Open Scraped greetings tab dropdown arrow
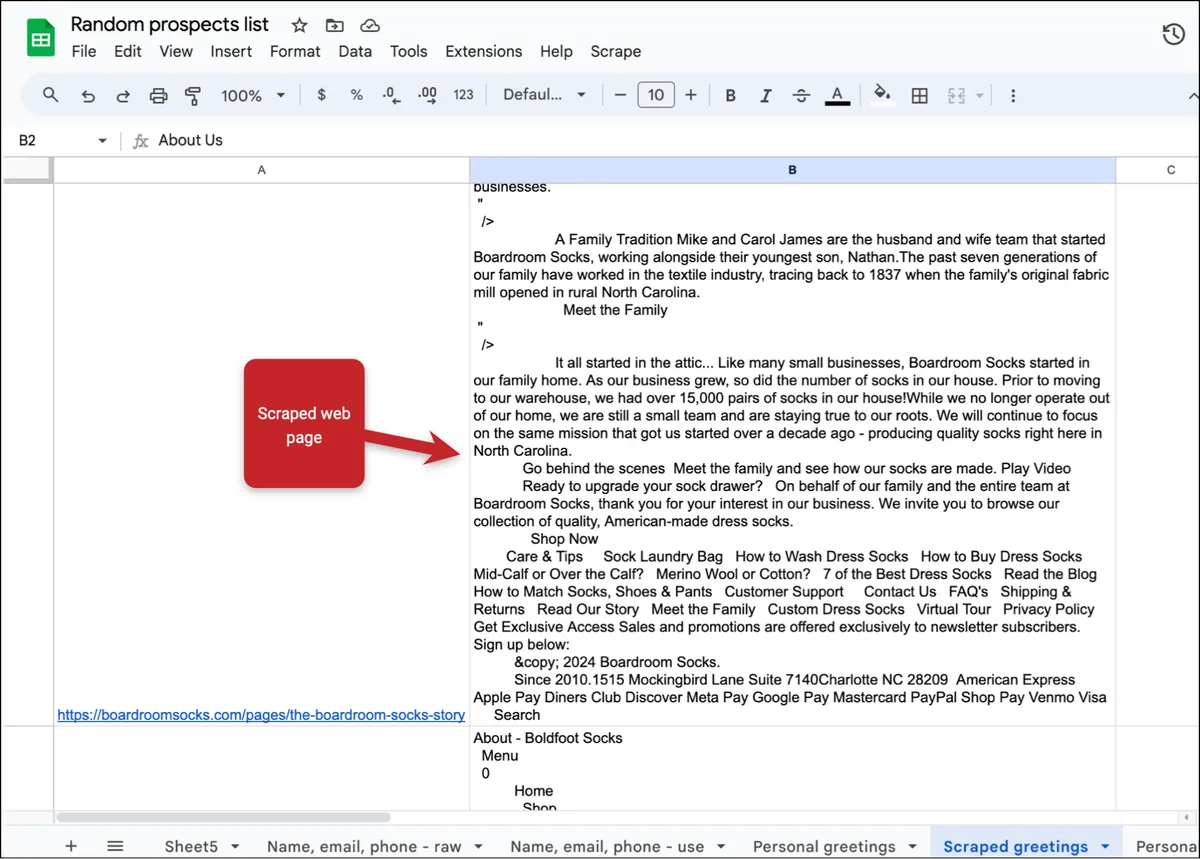This screenshot has height=859, width=1200. click(x=1105, y=847)
